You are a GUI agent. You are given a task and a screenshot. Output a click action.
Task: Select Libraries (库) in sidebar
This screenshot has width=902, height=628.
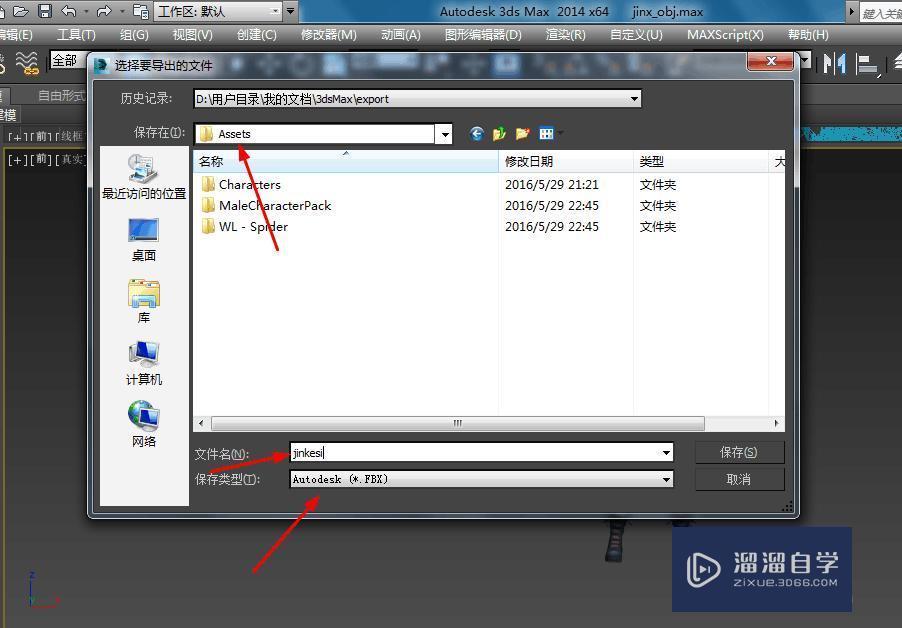point(144,302)
